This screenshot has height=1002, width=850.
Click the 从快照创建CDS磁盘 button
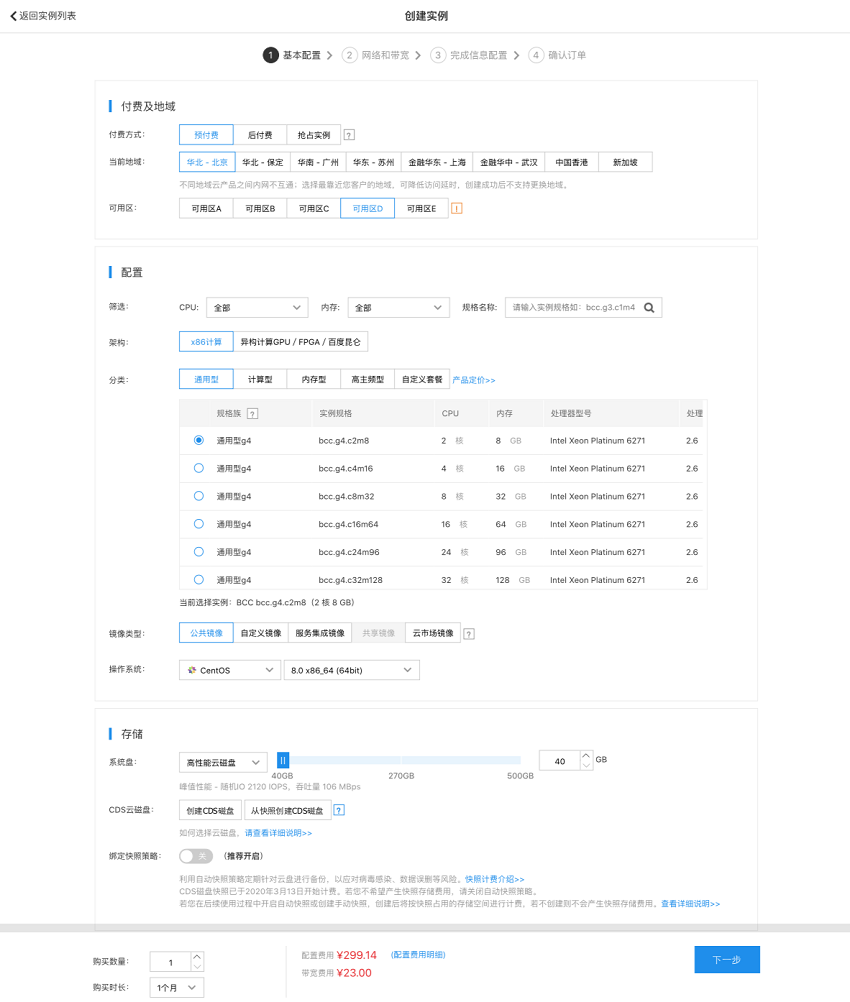(x=287, y=810)
